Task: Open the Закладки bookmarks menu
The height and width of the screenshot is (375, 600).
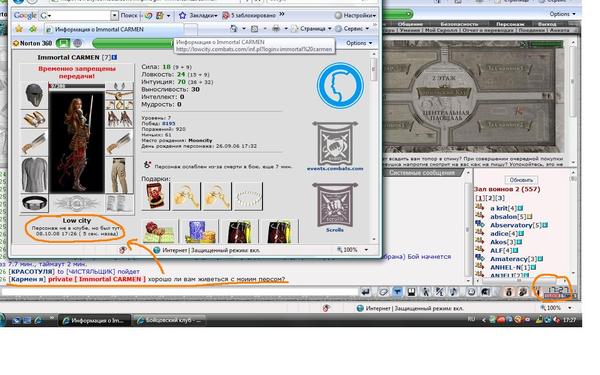Action: [198, 15]
